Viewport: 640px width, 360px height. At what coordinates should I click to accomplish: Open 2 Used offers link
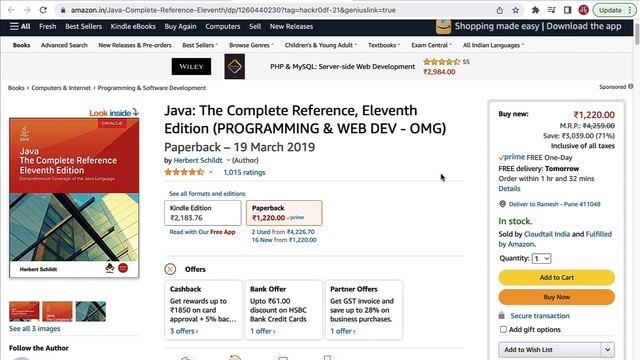click(283, 231)
